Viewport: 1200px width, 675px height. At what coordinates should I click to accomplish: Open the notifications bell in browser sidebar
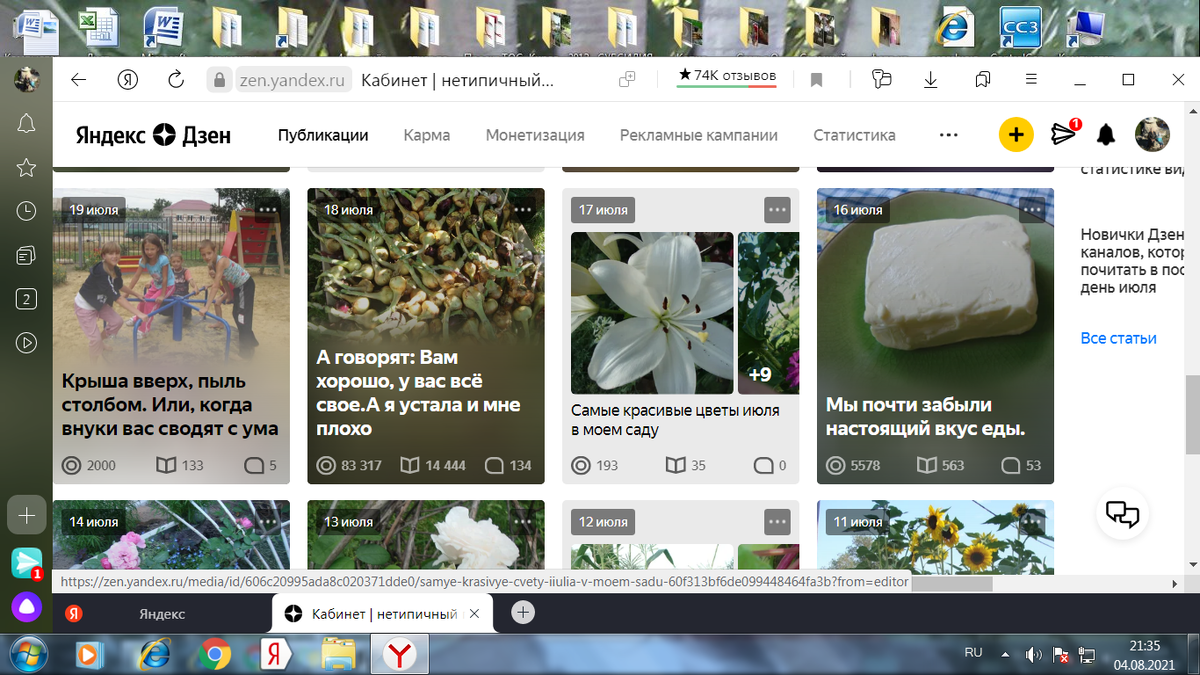27,124
